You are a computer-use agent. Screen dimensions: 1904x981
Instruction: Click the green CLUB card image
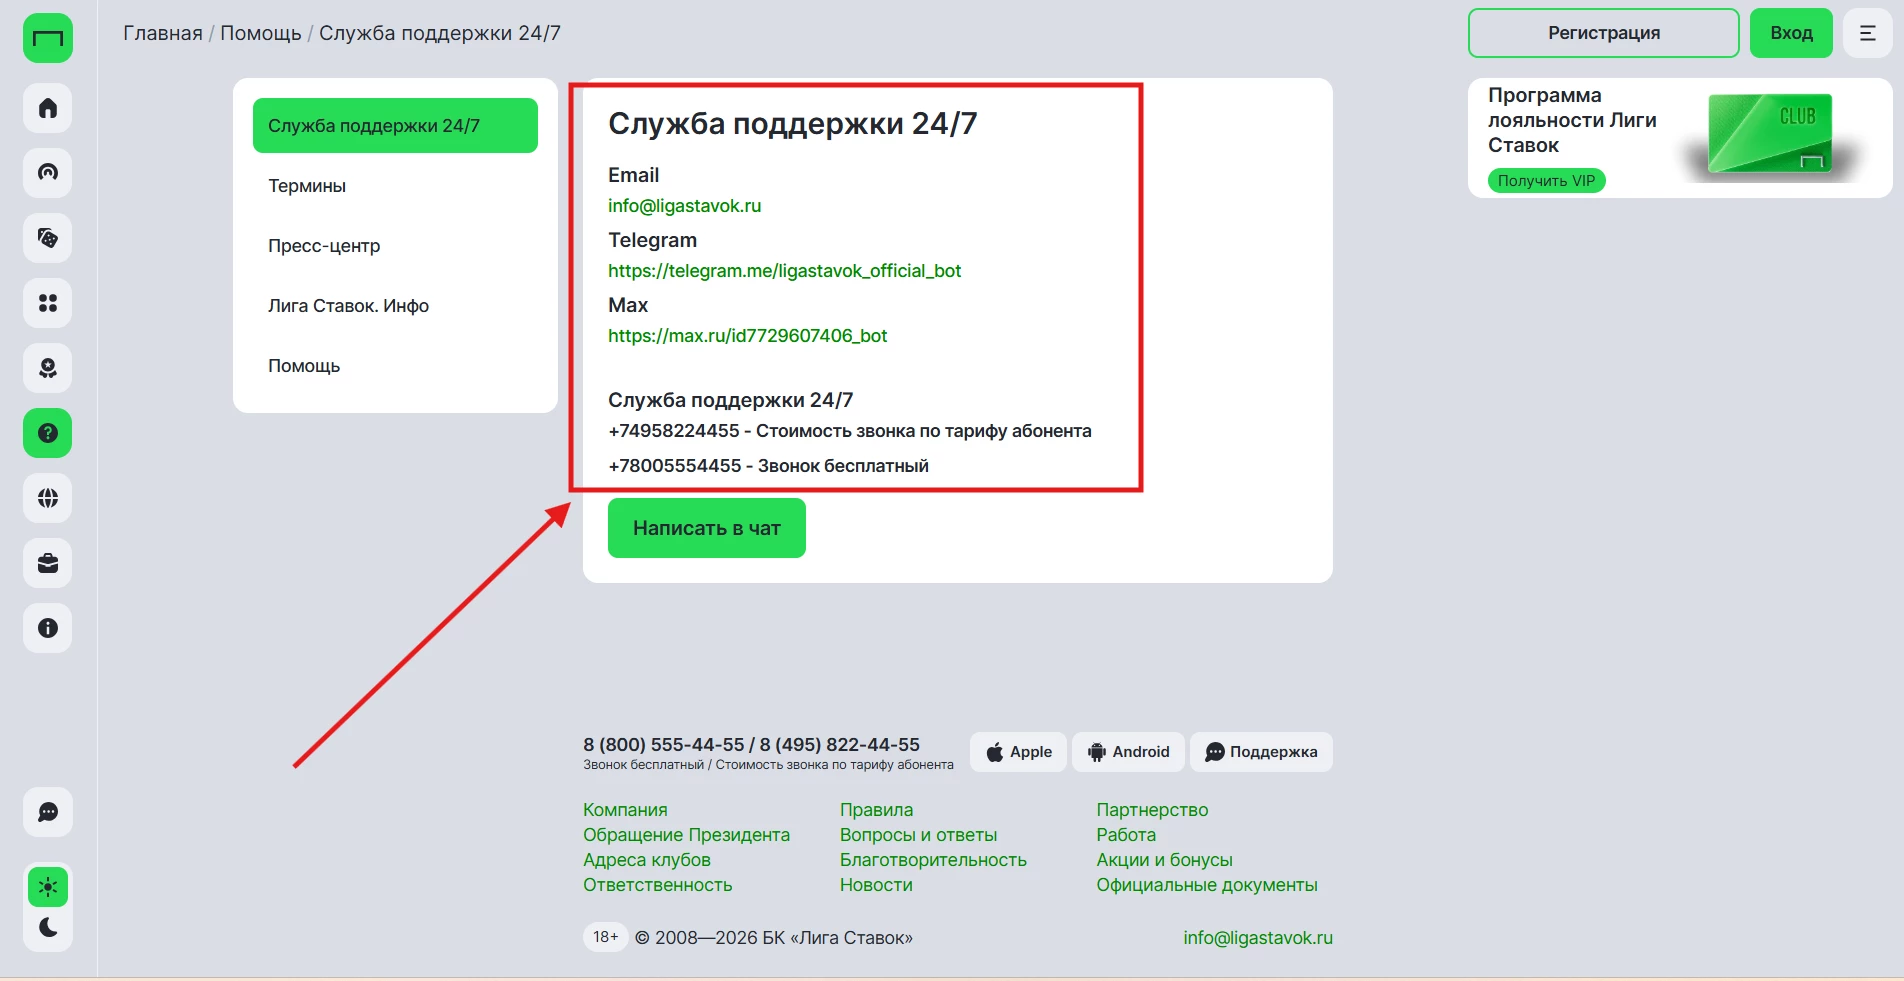(1770, 134)
